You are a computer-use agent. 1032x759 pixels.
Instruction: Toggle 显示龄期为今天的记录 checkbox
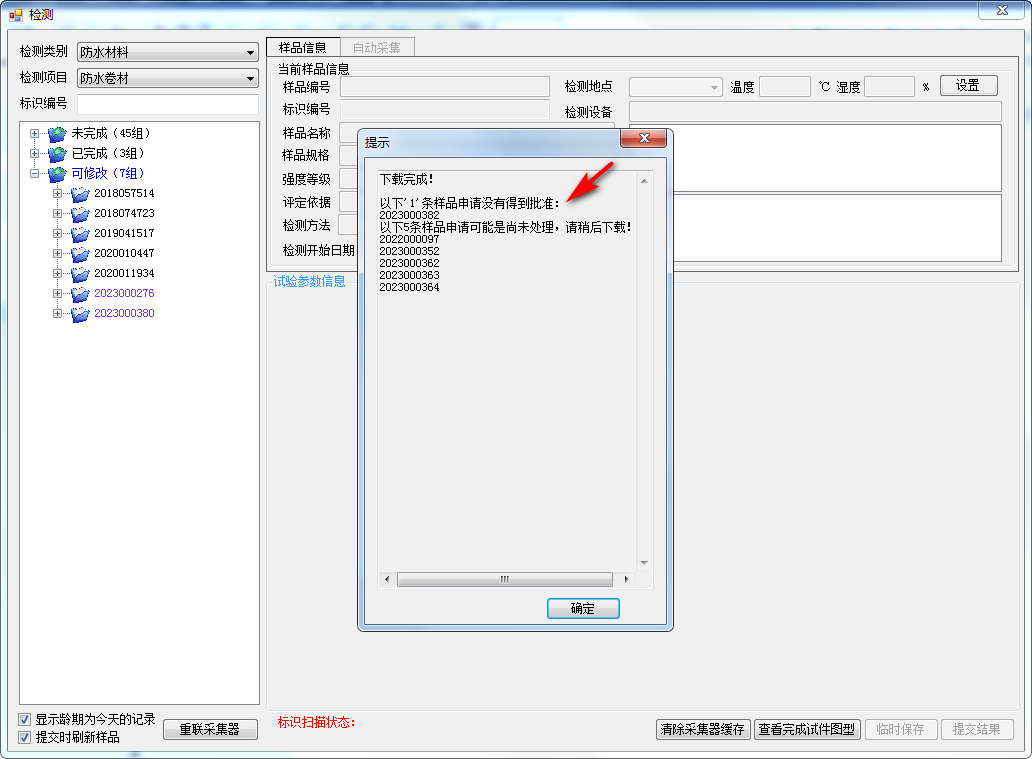(x=25, y=719)
